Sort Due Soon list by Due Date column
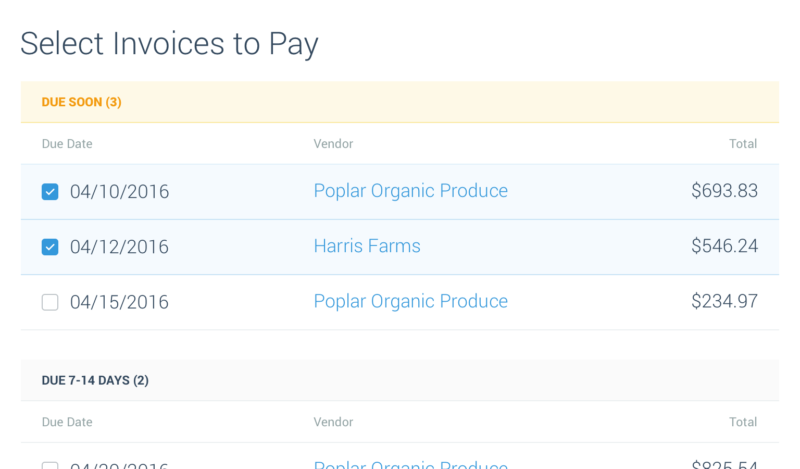The width and height of the screenshot is (800, 469). [x=67, y=144]
